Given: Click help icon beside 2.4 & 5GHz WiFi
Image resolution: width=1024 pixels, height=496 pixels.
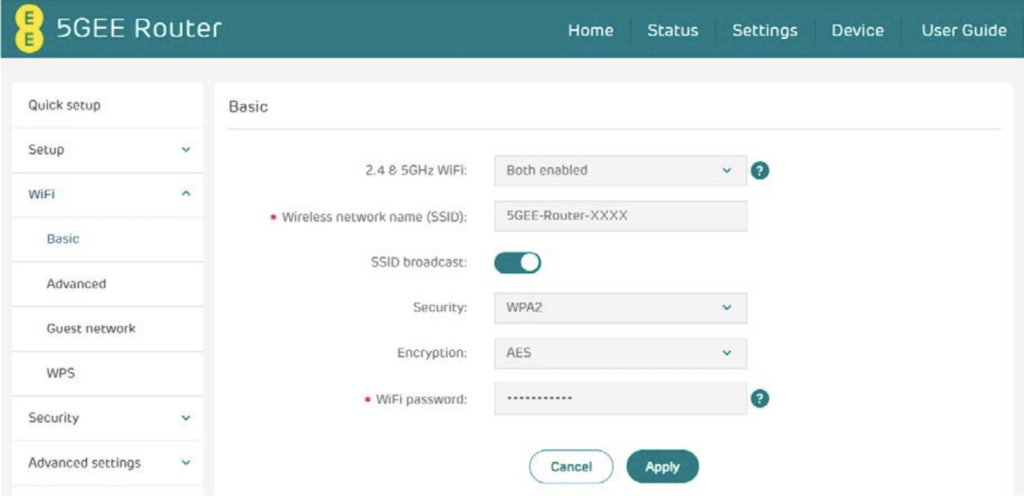Looking at the screenshot, I should tap(760, 171).
